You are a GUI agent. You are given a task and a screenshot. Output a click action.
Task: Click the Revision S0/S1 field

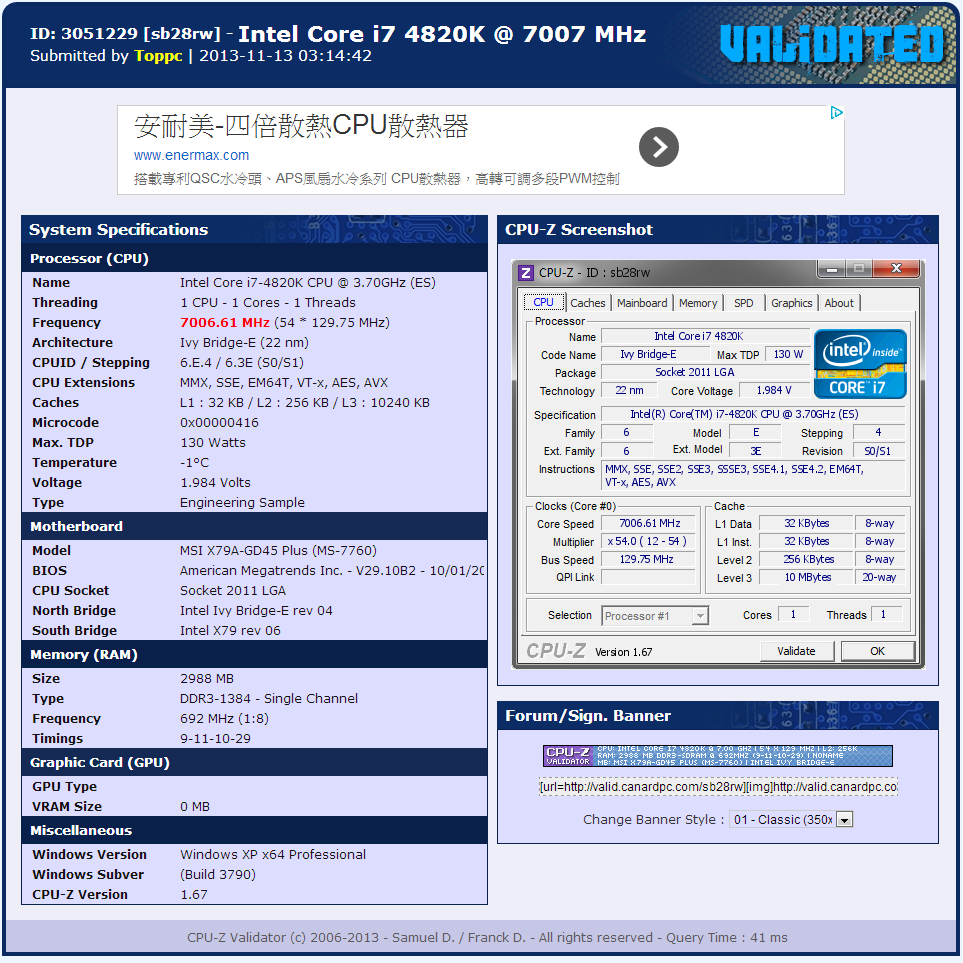[878, 451]
